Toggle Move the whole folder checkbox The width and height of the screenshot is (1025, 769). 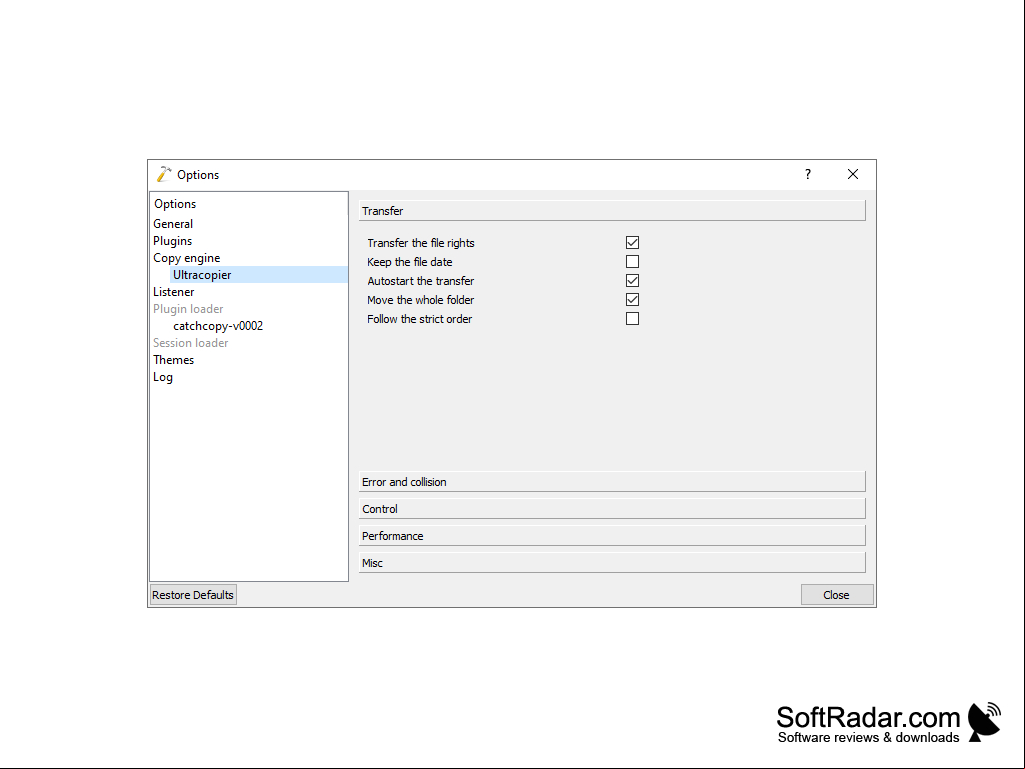[x=632, y=299]
